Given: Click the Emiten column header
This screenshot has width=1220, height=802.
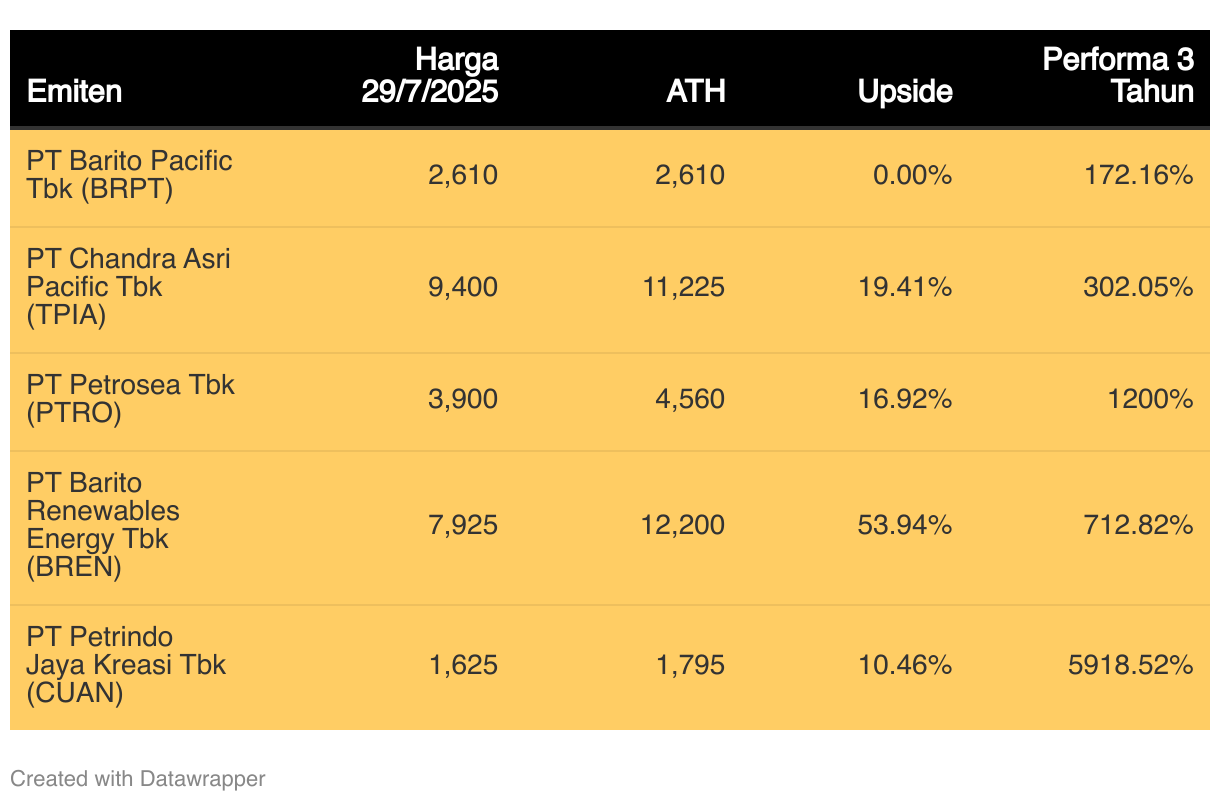Looking at the screenshot, I should pos(75,92).
